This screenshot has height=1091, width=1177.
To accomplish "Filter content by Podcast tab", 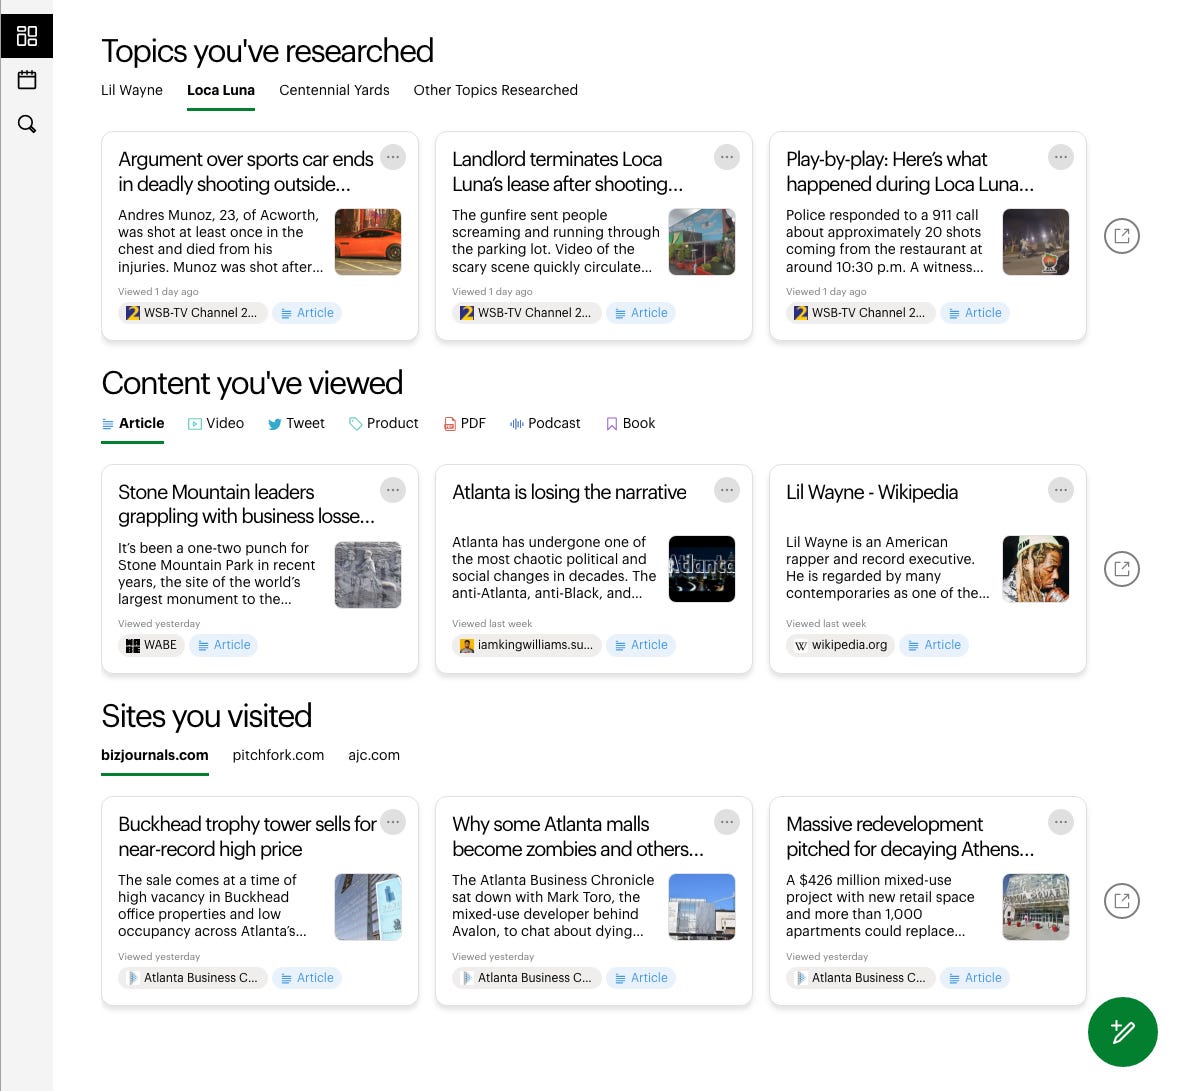I will tap(545, 423).
